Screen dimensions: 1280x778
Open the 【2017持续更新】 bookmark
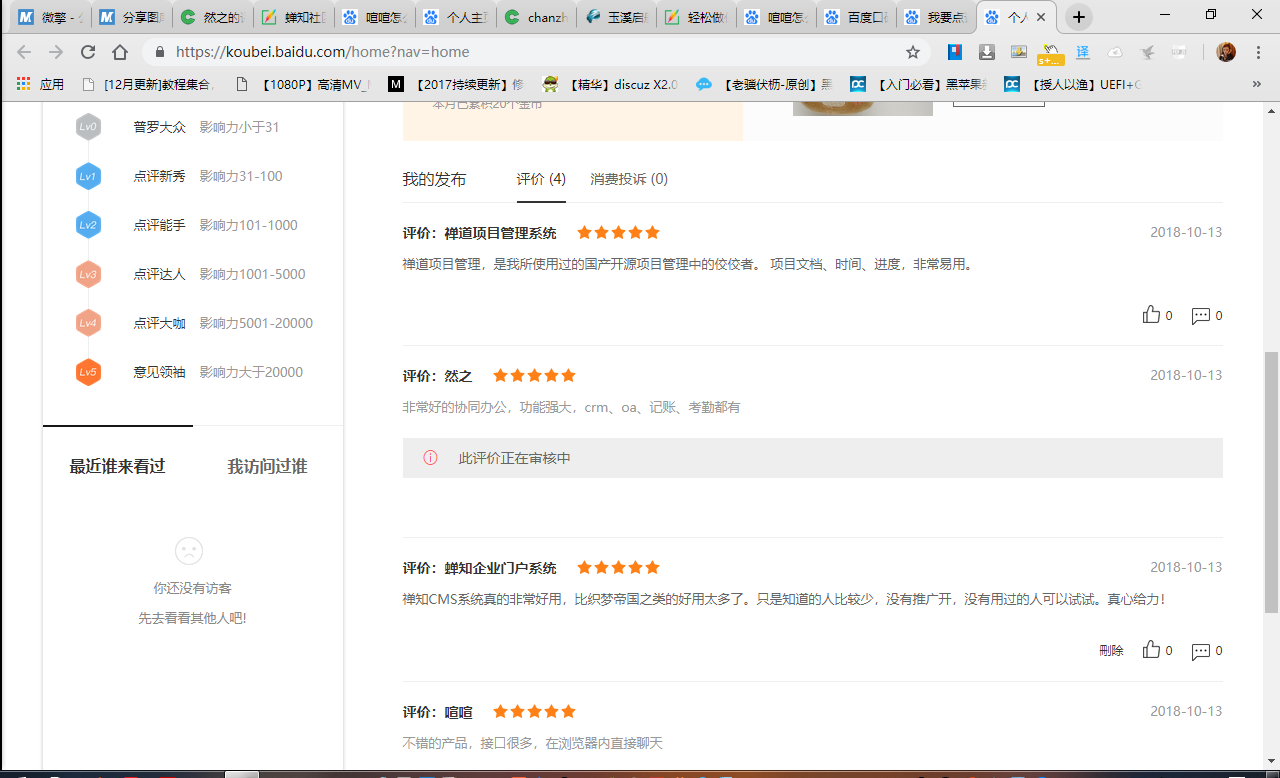457,85
